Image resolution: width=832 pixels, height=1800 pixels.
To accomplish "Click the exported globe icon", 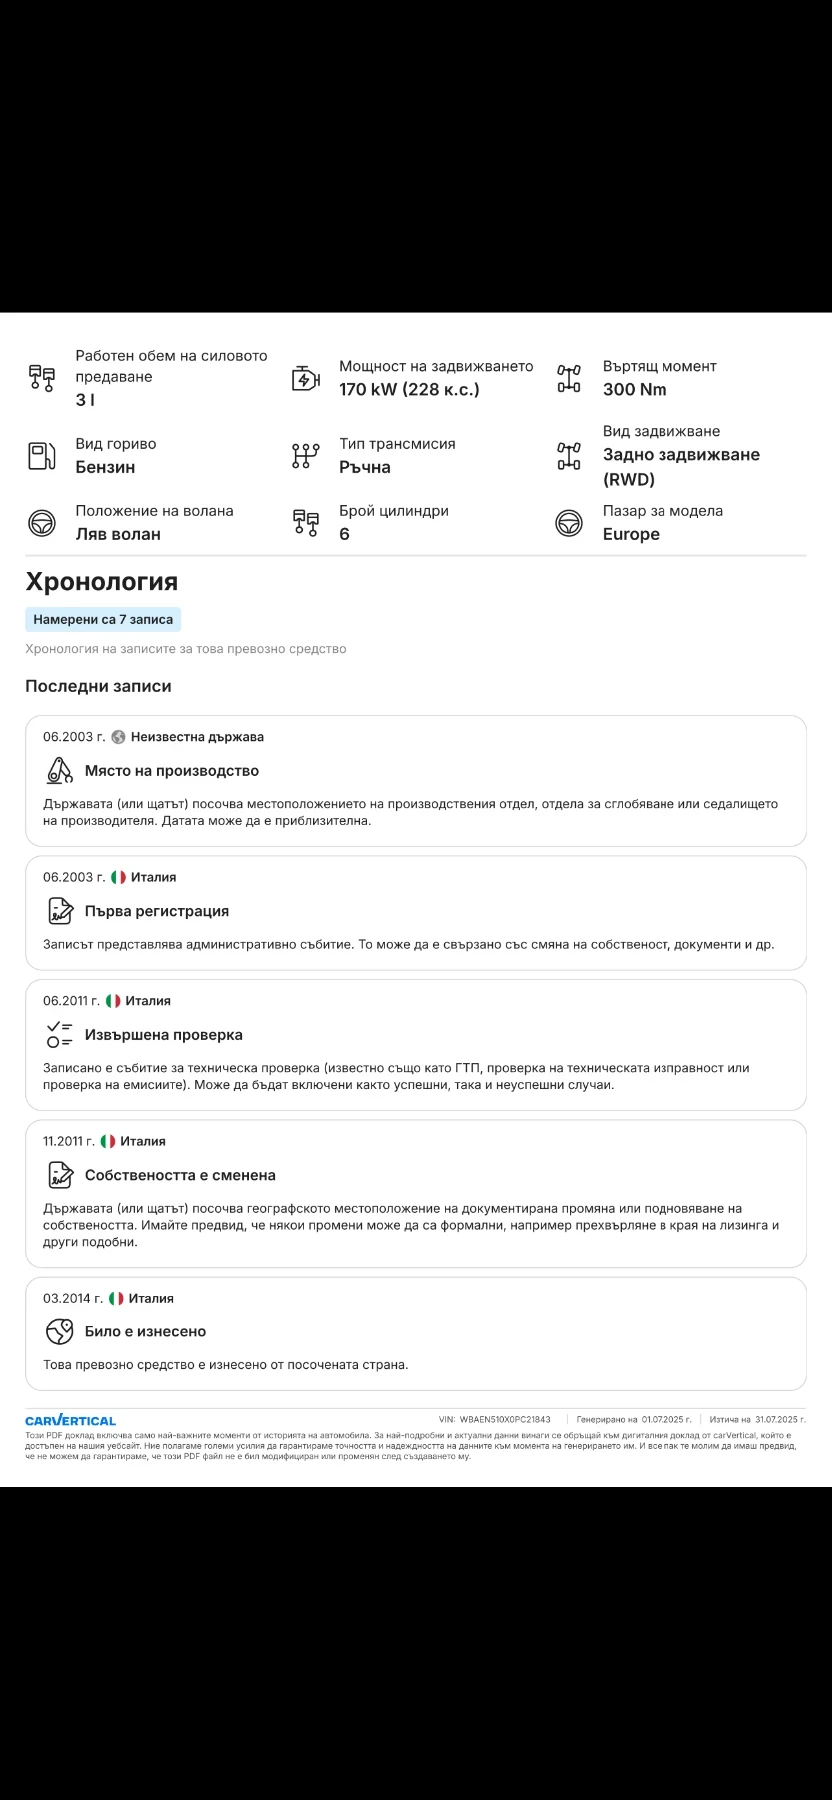I will click(x=60, y=1331).
